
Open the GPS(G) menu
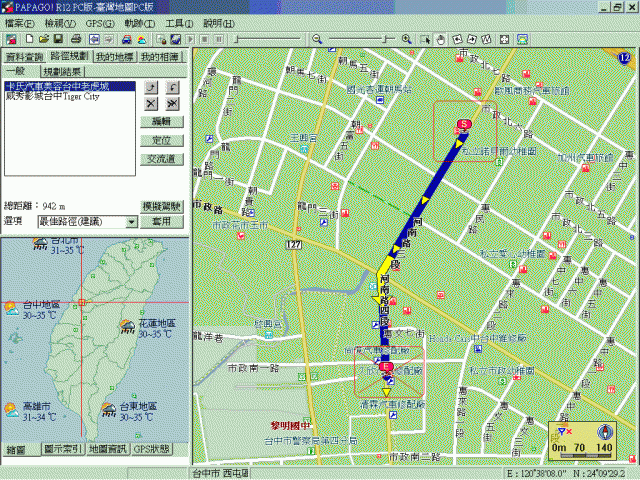coord(100,23)
